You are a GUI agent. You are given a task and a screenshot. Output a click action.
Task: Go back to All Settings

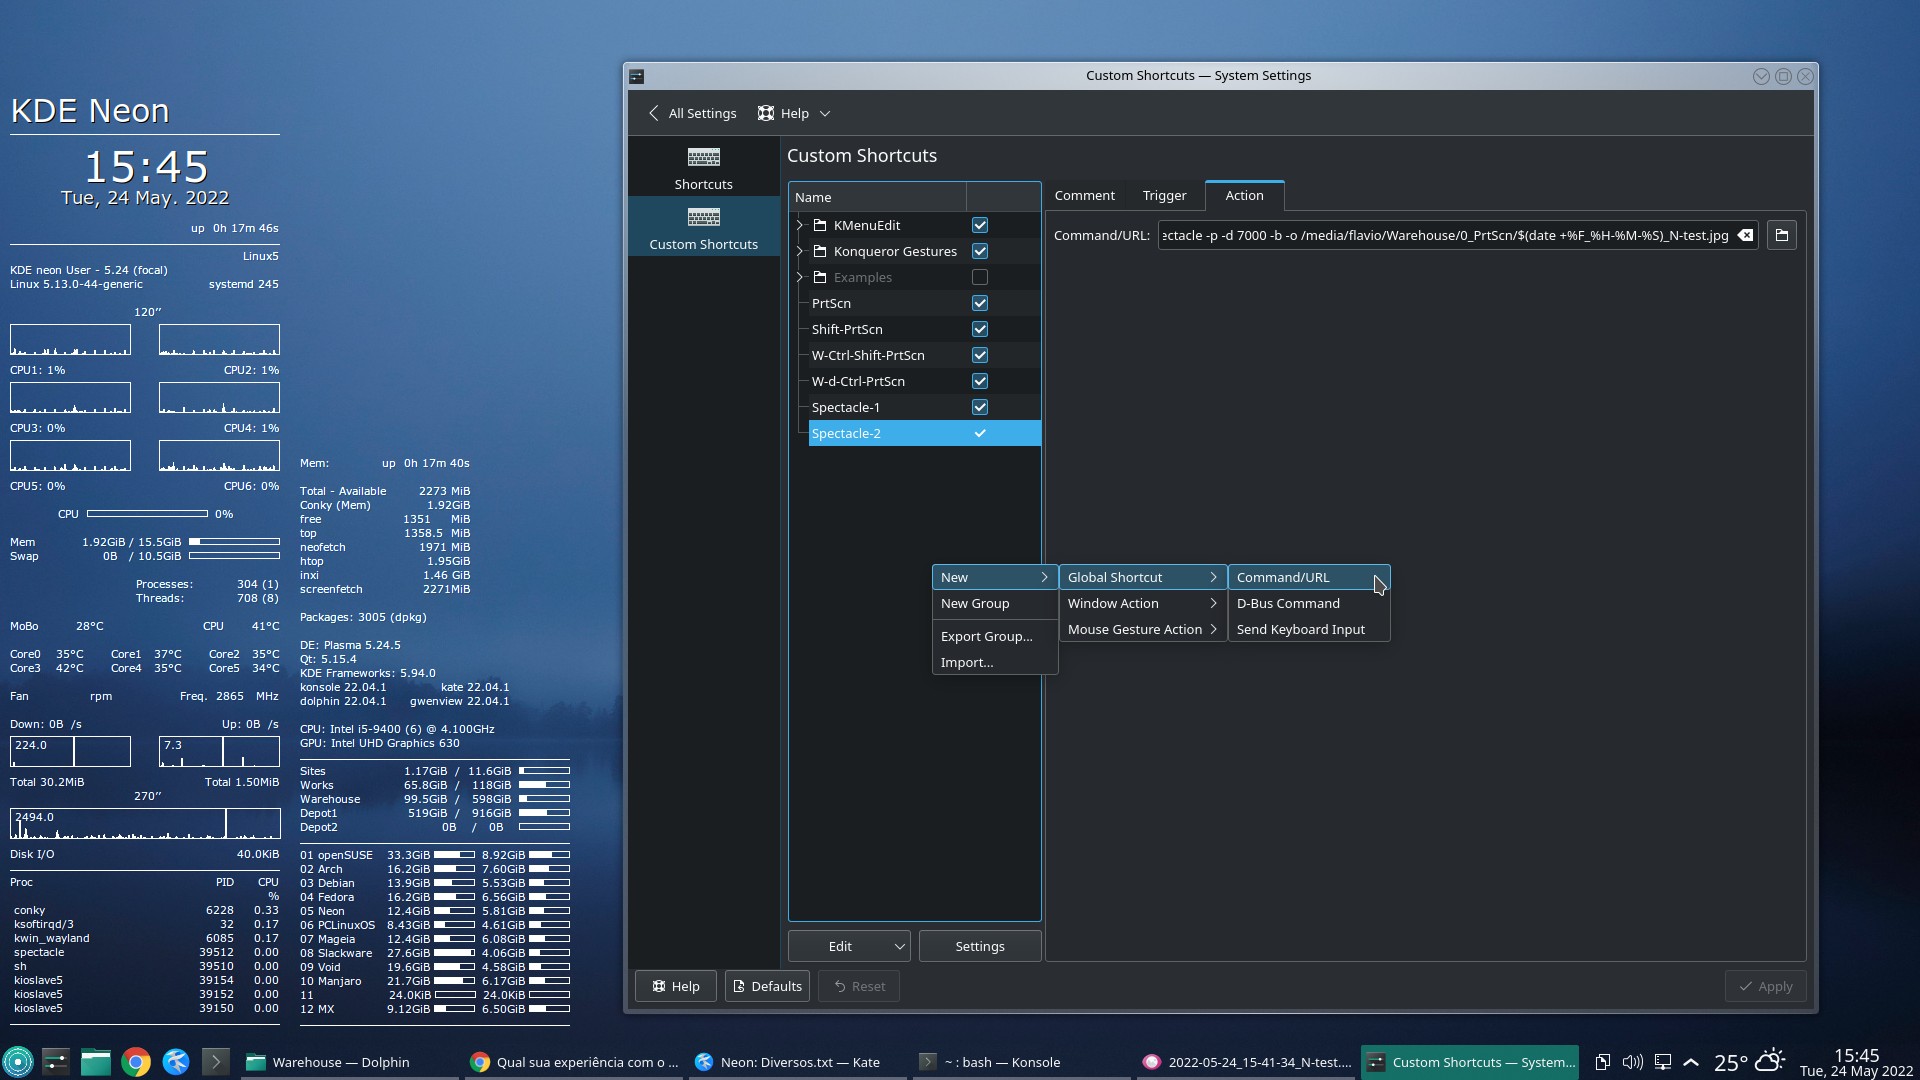click(x=692, y=113)
